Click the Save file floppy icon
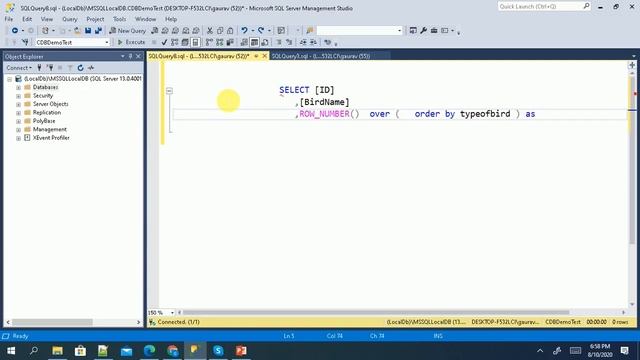The height and width of the screenshot is (360, 640). [x=88, y=31]
